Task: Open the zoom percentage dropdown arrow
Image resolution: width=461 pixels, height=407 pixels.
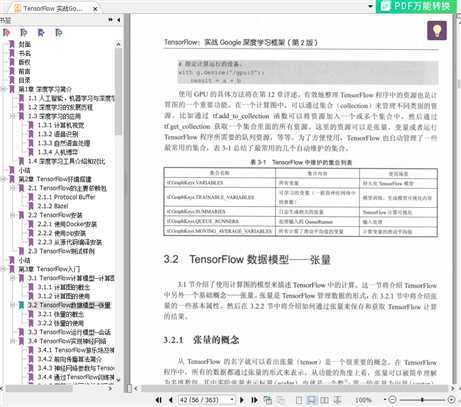Action: (x=385, y=399)
